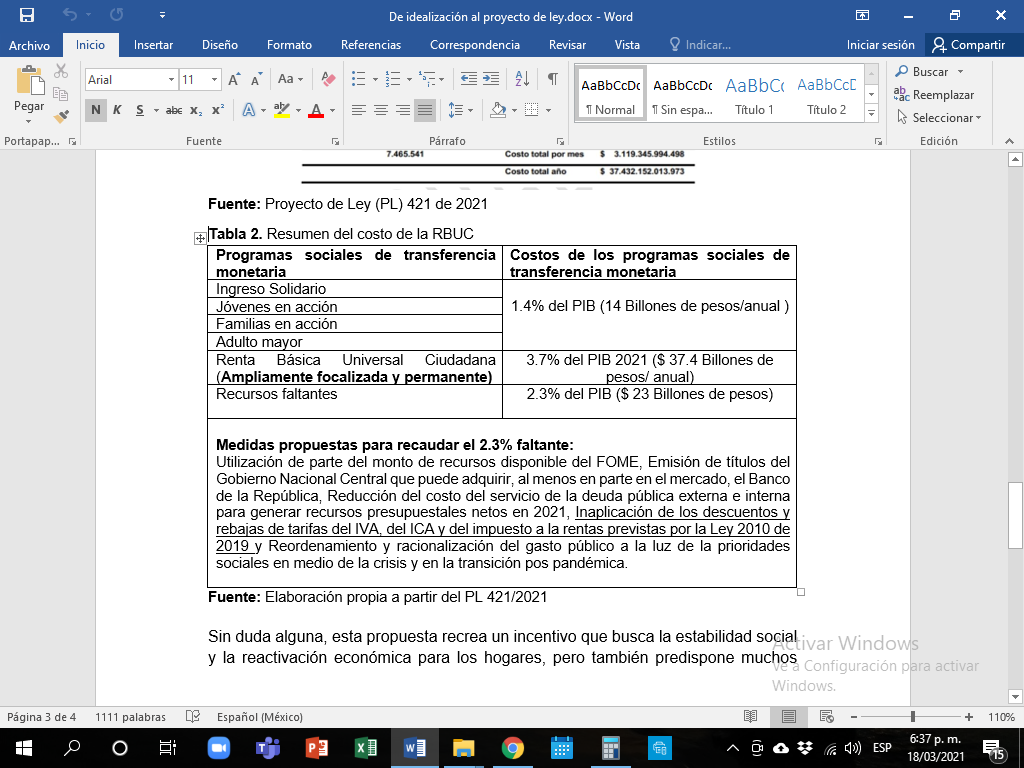Increase paragraph indent

pos(491,79)
